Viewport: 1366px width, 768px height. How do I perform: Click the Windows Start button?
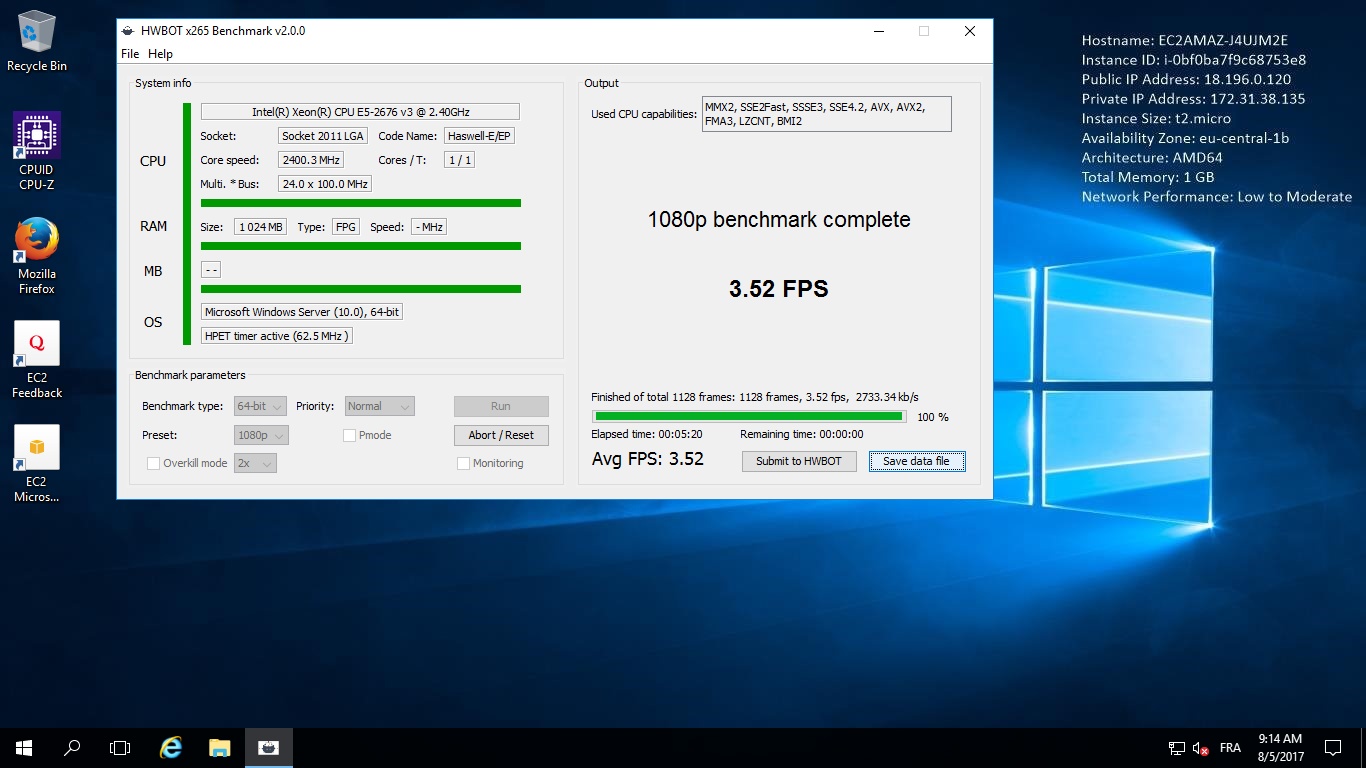[24, 747]
